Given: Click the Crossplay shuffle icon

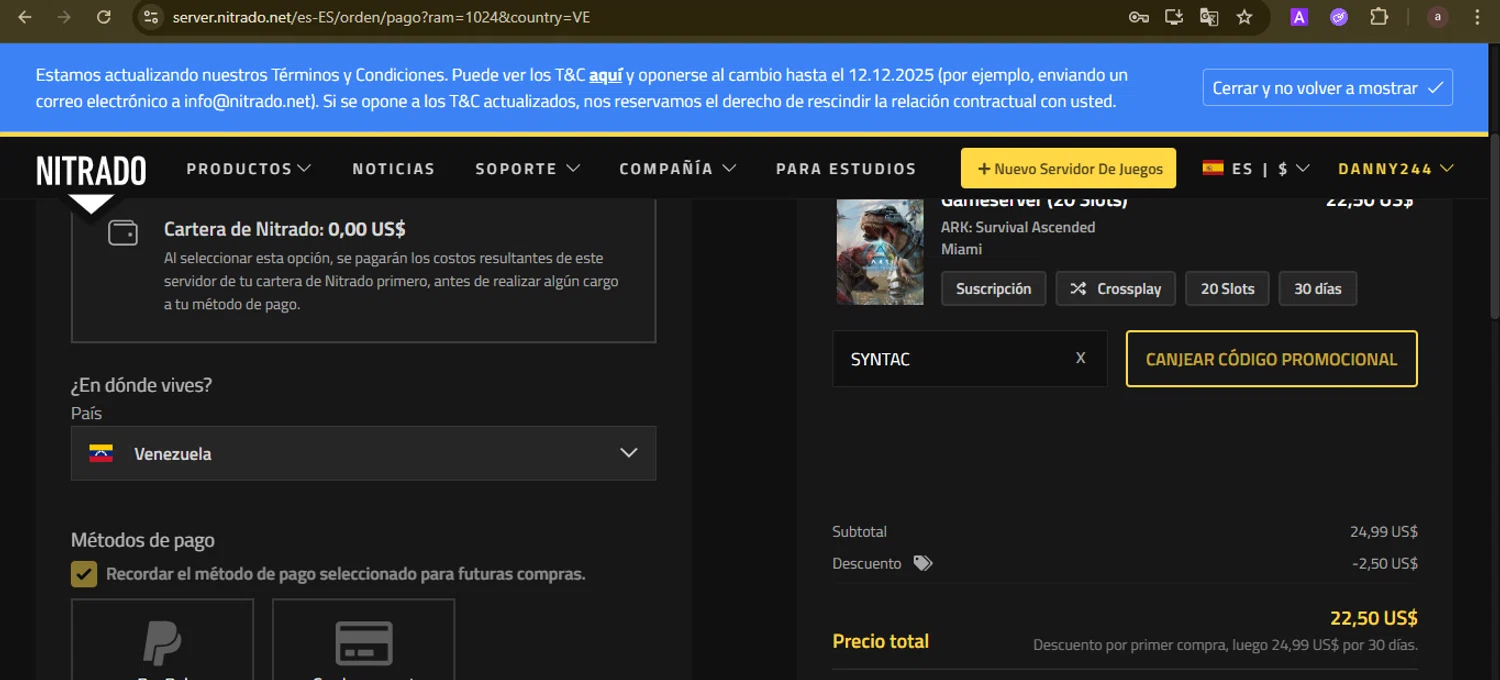Looking at the screenshot, I should (x=1078, y=289).
